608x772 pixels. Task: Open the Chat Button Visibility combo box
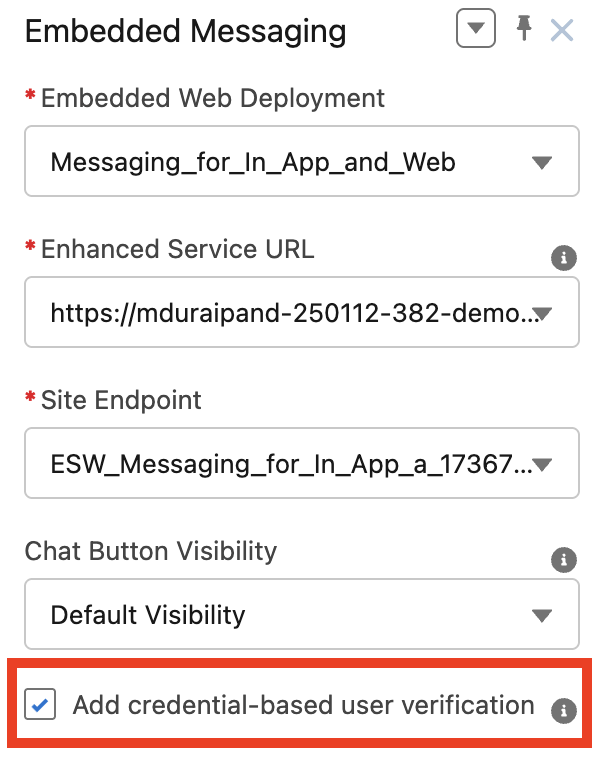(x=280, y=613)
